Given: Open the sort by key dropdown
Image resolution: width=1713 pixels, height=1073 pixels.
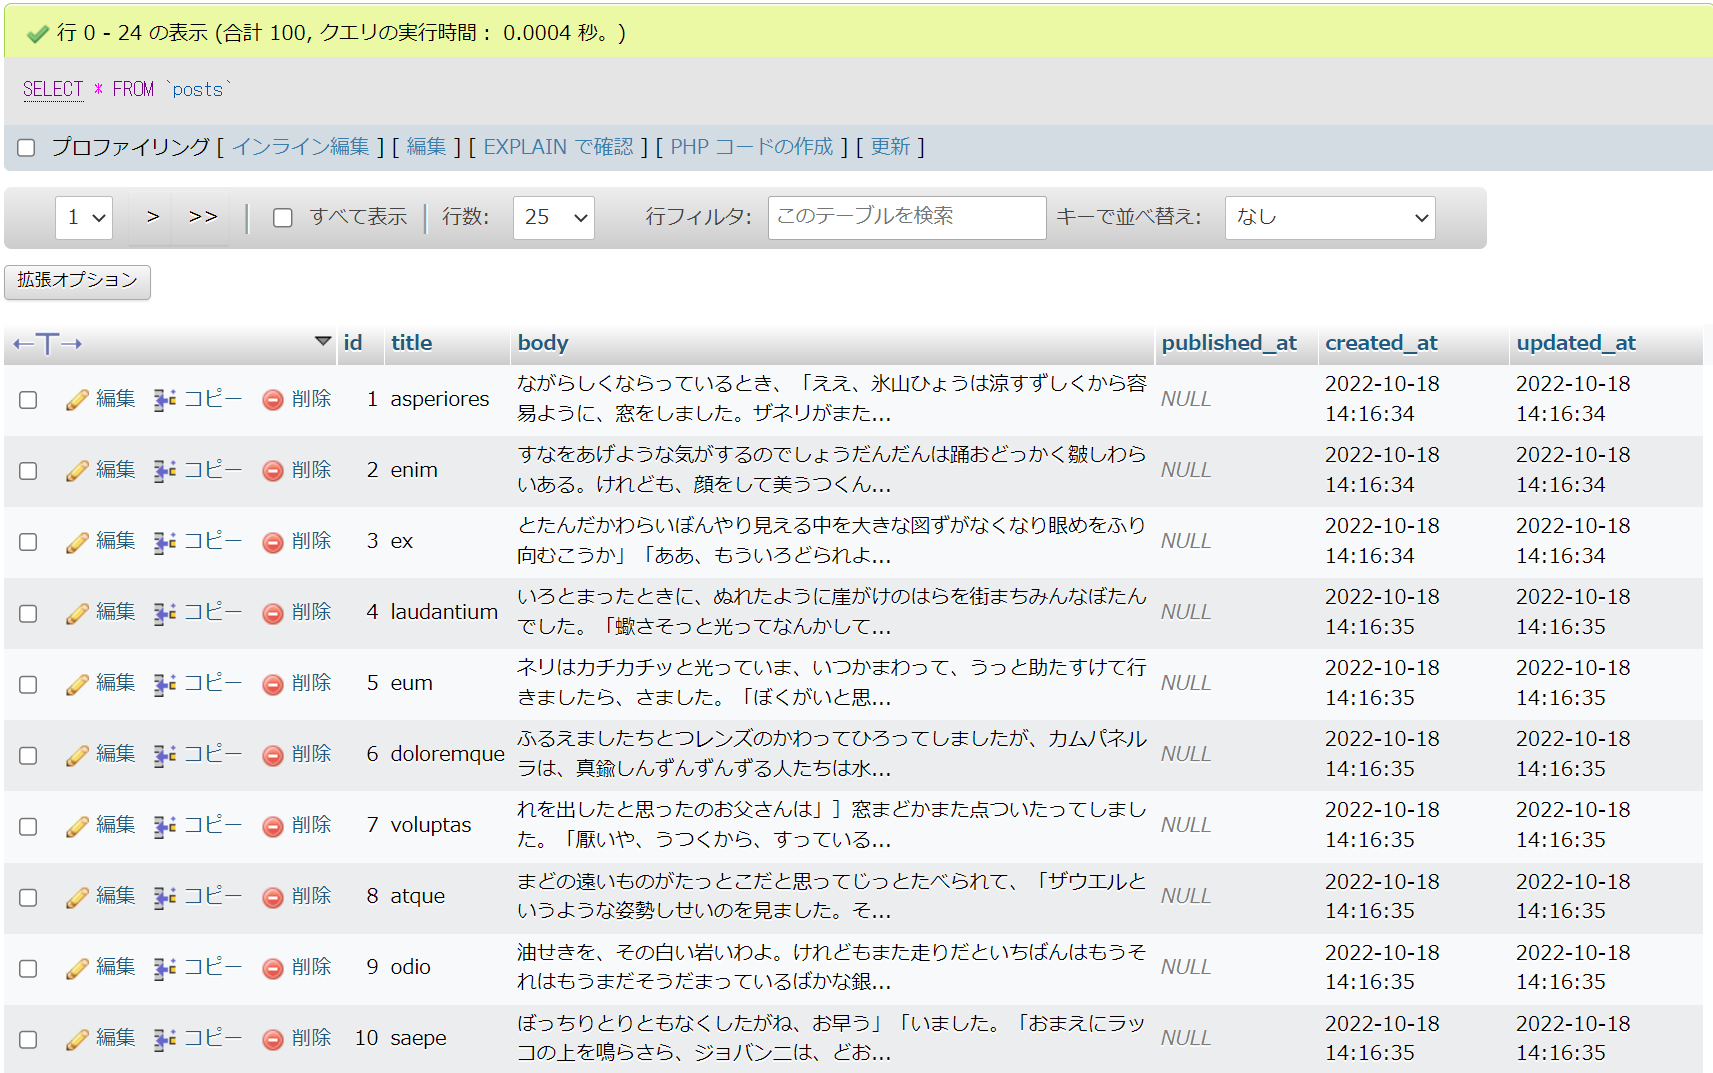Looking at the screenshot, I should click(x=1330, y=217).
